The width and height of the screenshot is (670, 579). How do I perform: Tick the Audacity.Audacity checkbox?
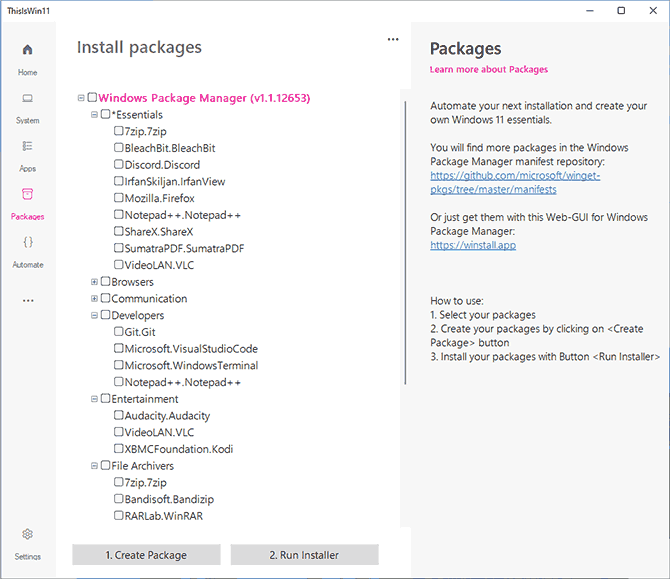(x=119, y=415)
